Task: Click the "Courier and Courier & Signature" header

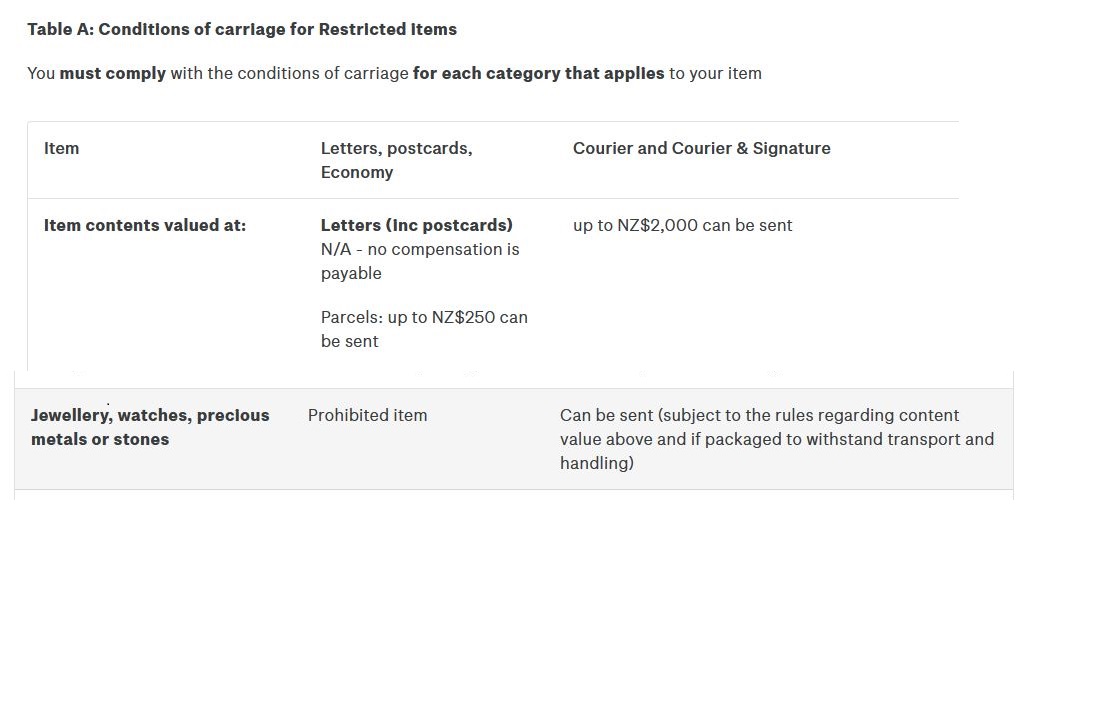Action: coord(701,148)
